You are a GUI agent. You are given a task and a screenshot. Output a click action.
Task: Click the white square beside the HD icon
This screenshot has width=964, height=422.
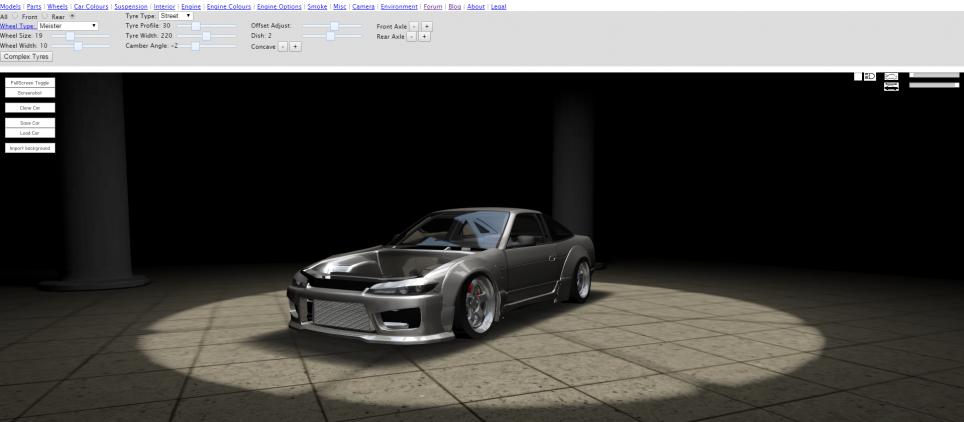(x=858, y=76)
